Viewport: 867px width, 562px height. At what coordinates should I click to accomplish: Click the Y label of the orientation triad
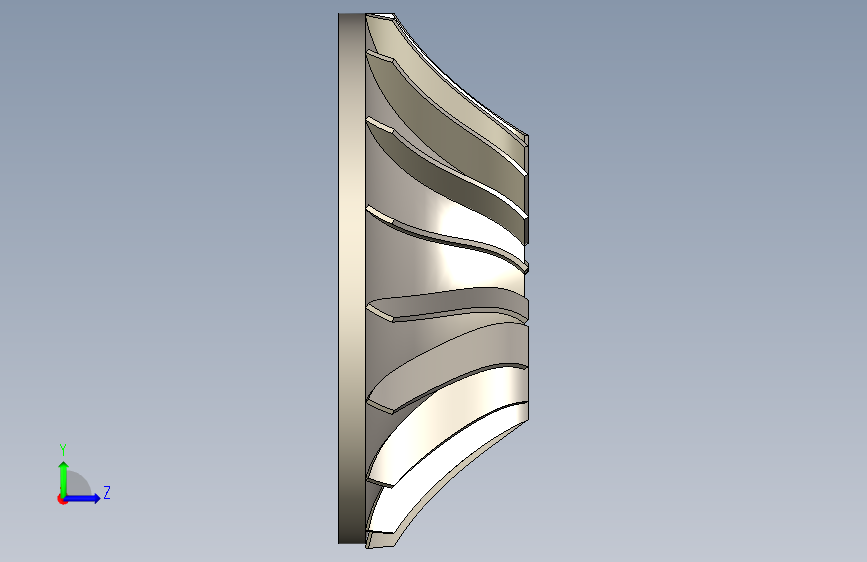[63, 450]
